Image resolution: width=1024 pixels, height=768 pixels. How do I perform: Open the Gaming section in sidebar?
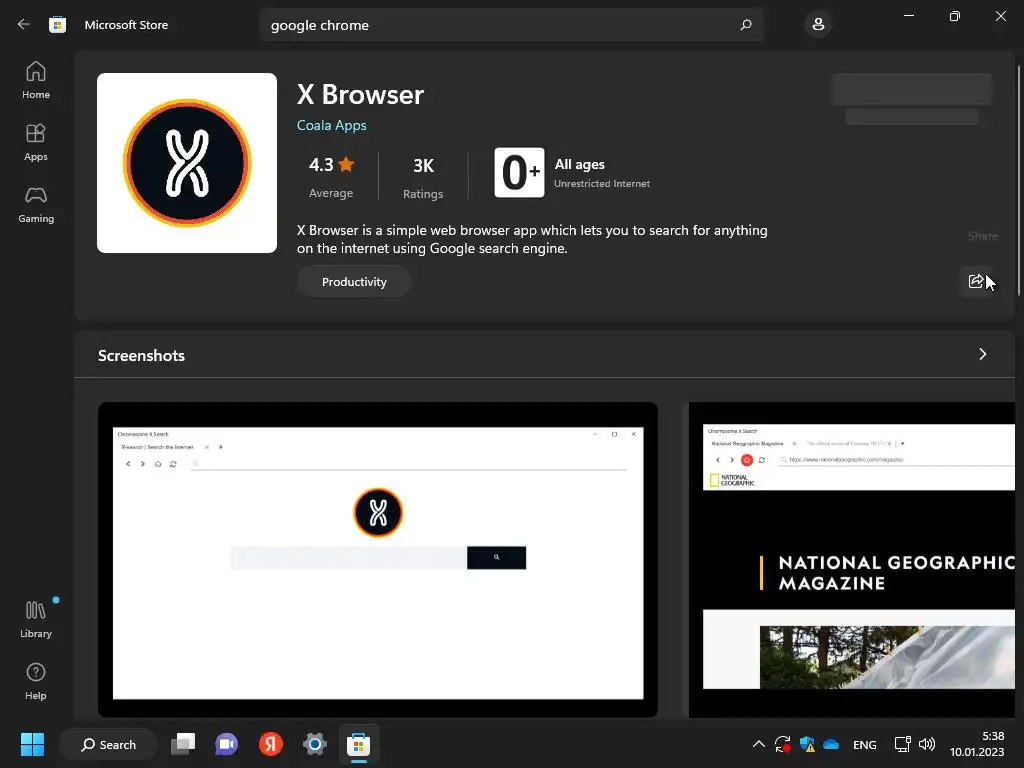point(36,204)
